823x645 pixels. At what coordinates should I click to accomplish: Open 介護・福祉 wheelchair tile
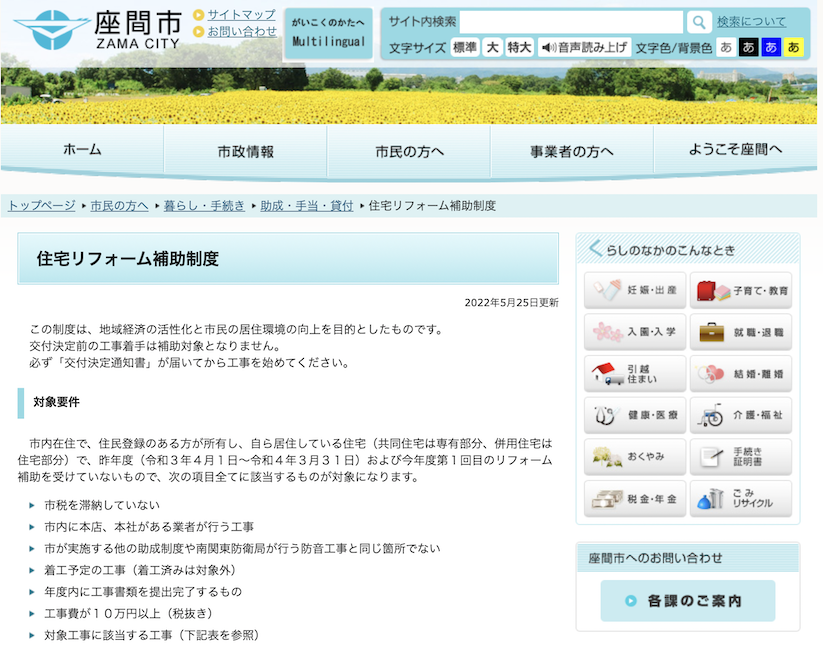pos(741,415)
